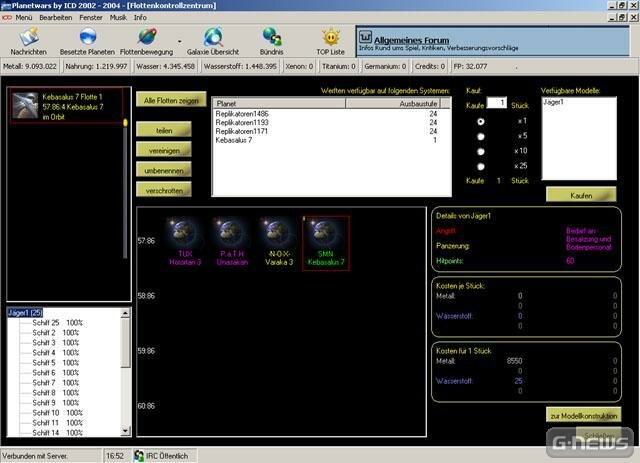Sort by the Ausbaustufe column header
The image size is (640, 463).
click(393, 104)
